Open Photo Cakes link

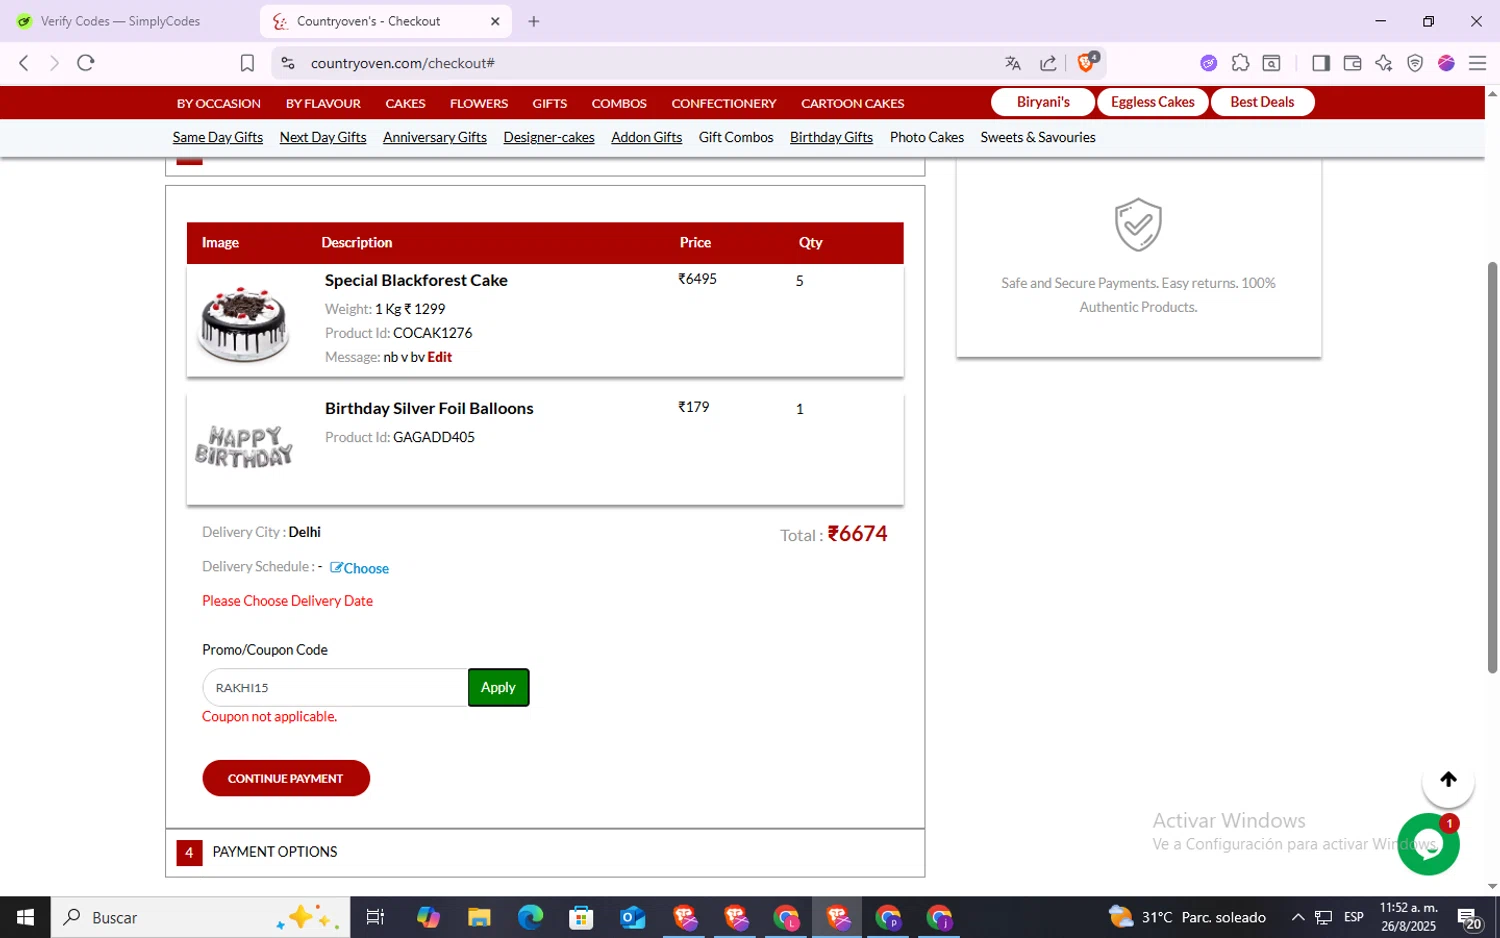coord(927,137)
